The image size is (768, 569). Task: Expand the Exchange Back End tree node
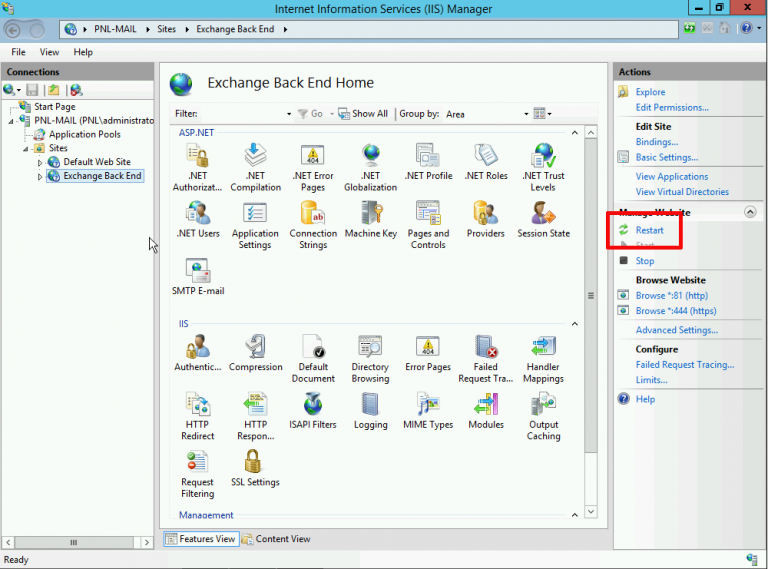coord(40,177)
